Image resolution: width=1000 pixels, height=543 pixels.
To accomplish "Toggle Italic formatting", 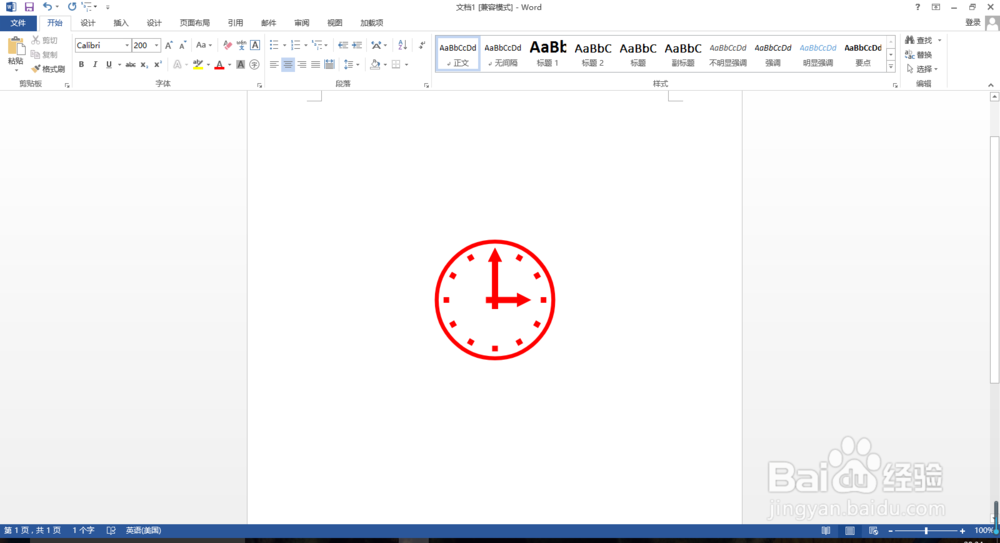I will 95,64.
